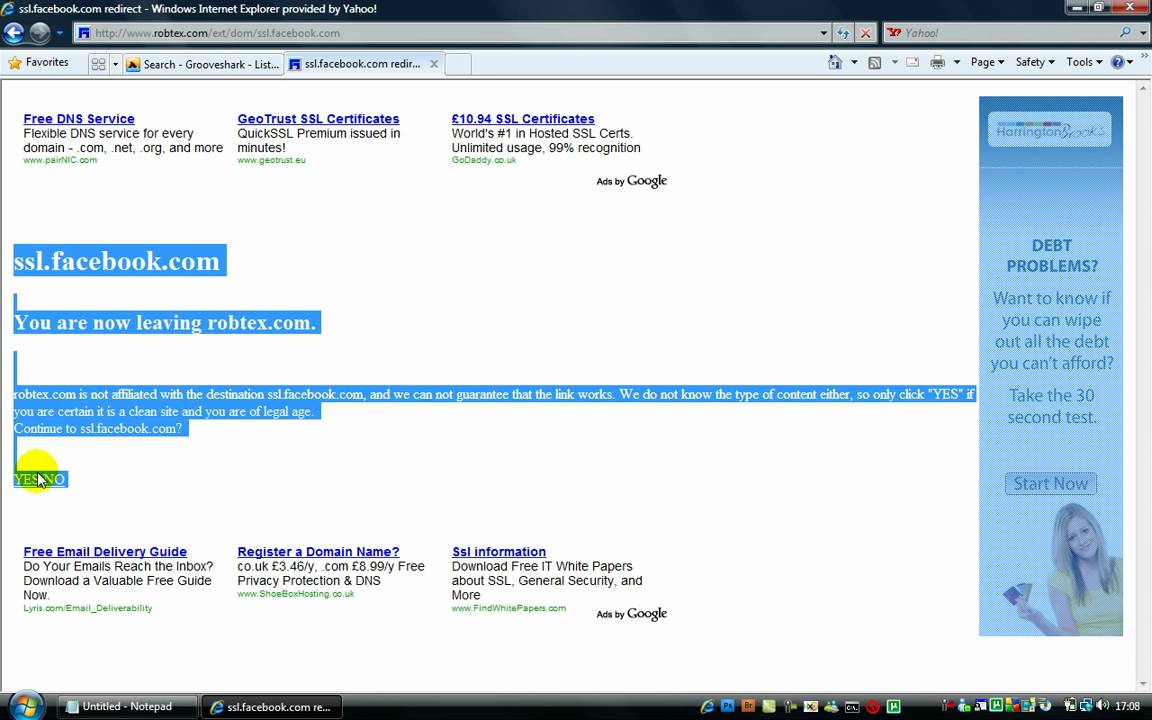
Task: Refresh the current page
Action: [x=843, y=33]
